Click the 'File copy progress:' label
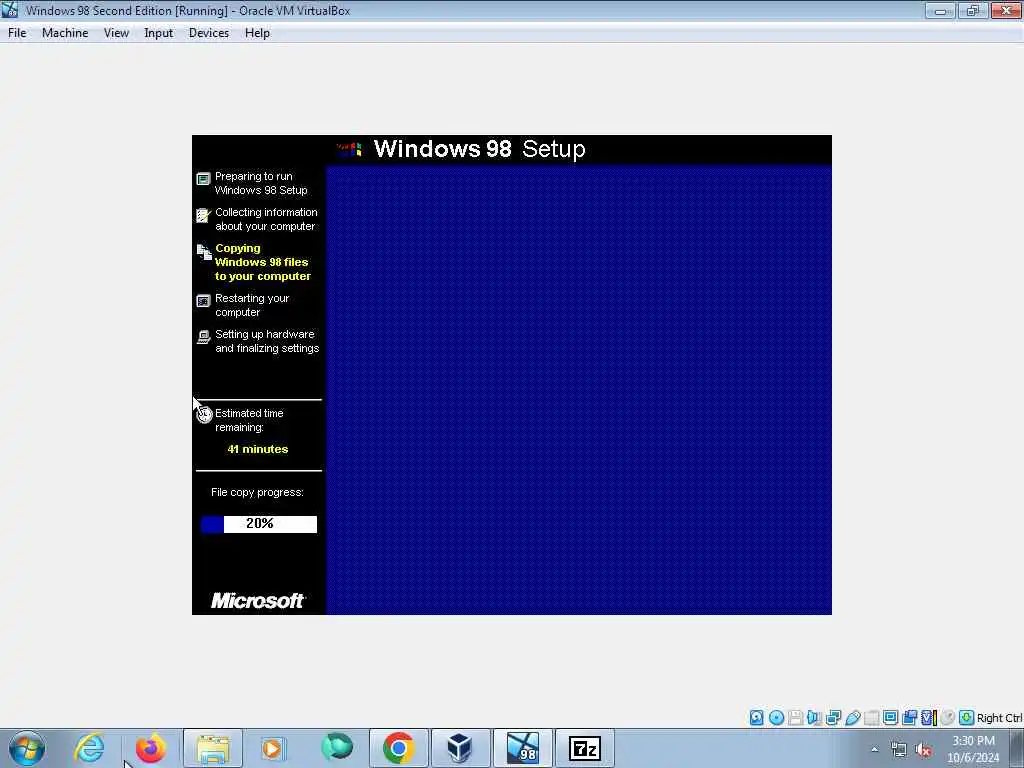The height and width of the screenshot is (768, 1024). tap(257, 492)
